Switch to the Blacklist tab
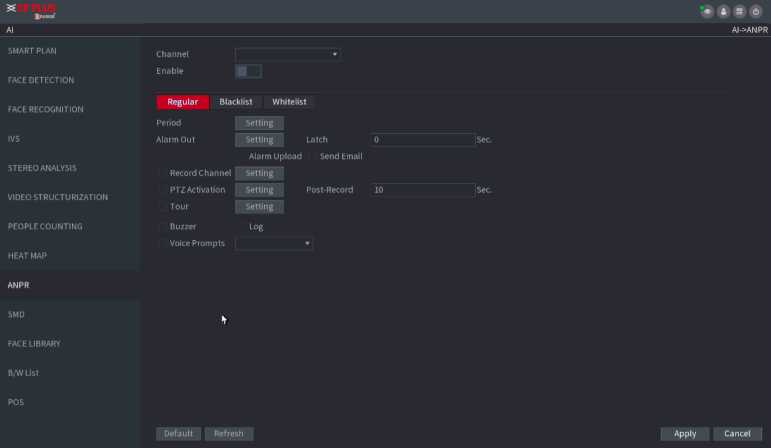The image size is (771, 448). pyautogui.click(x=236, y=102)
